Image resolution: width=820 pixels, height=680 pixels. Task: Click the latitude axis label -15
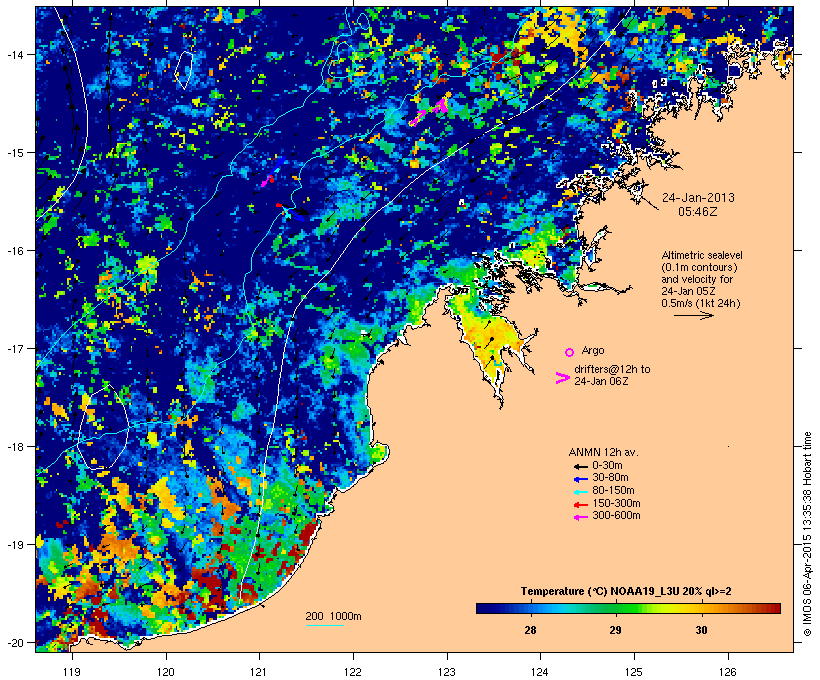click(13, 153)
